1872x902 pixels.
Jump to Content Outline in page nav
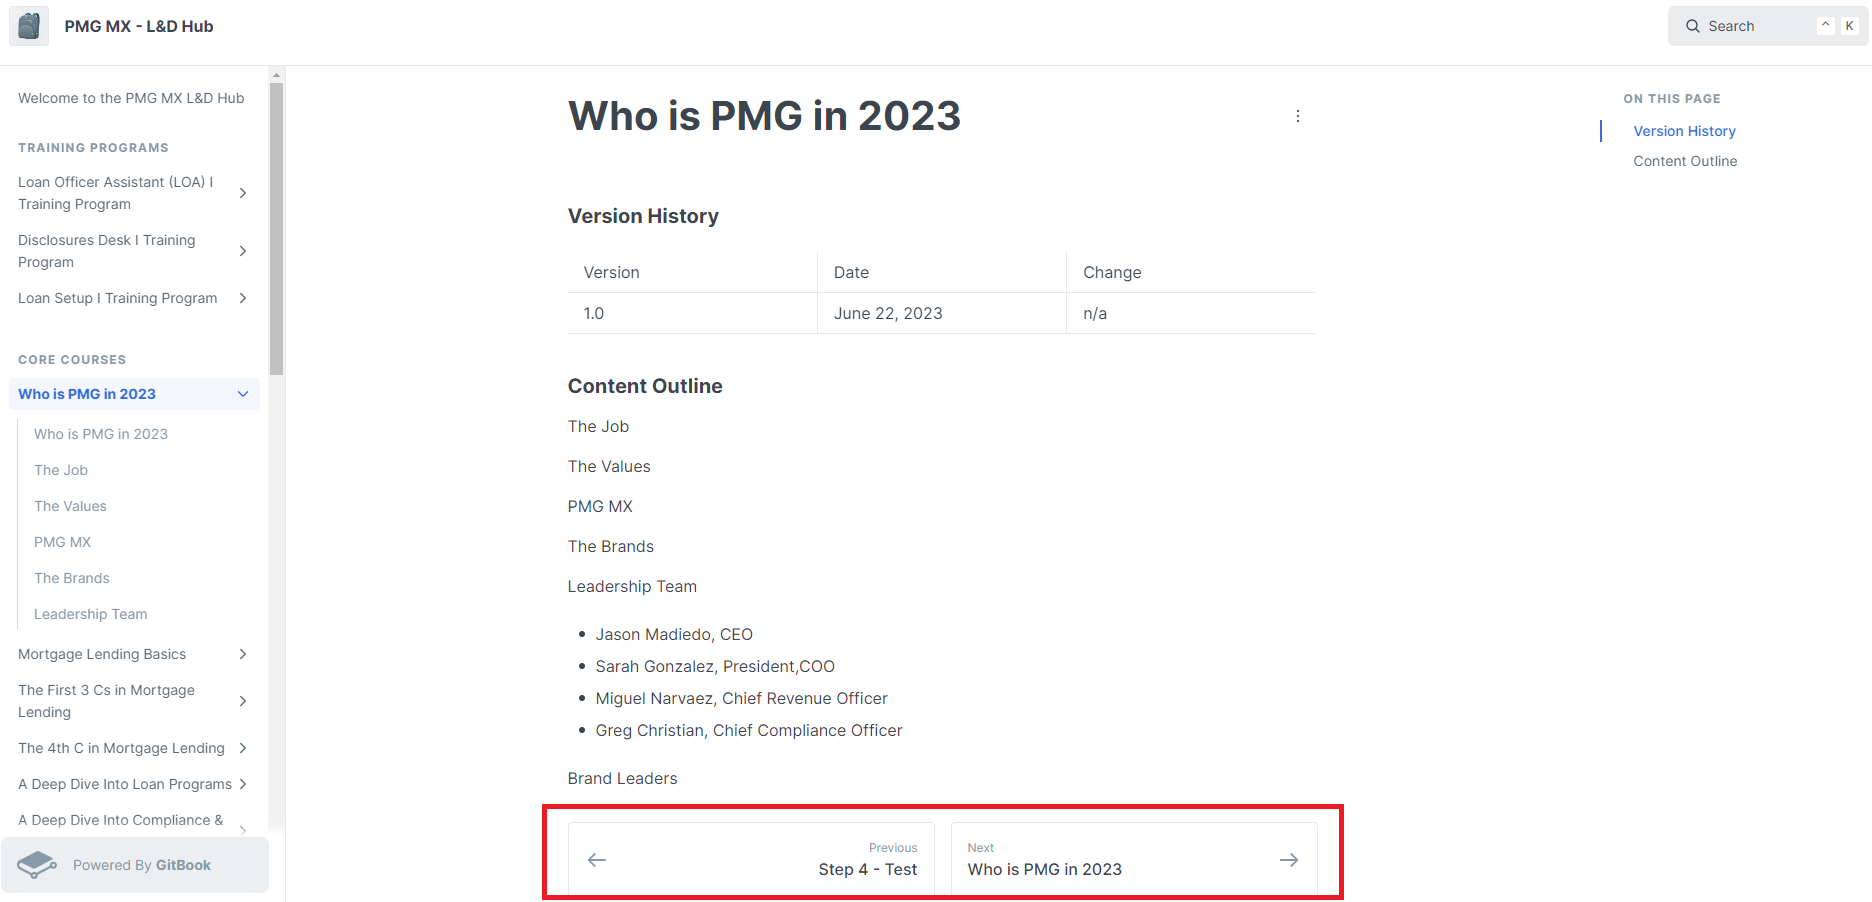point(1685,161)
